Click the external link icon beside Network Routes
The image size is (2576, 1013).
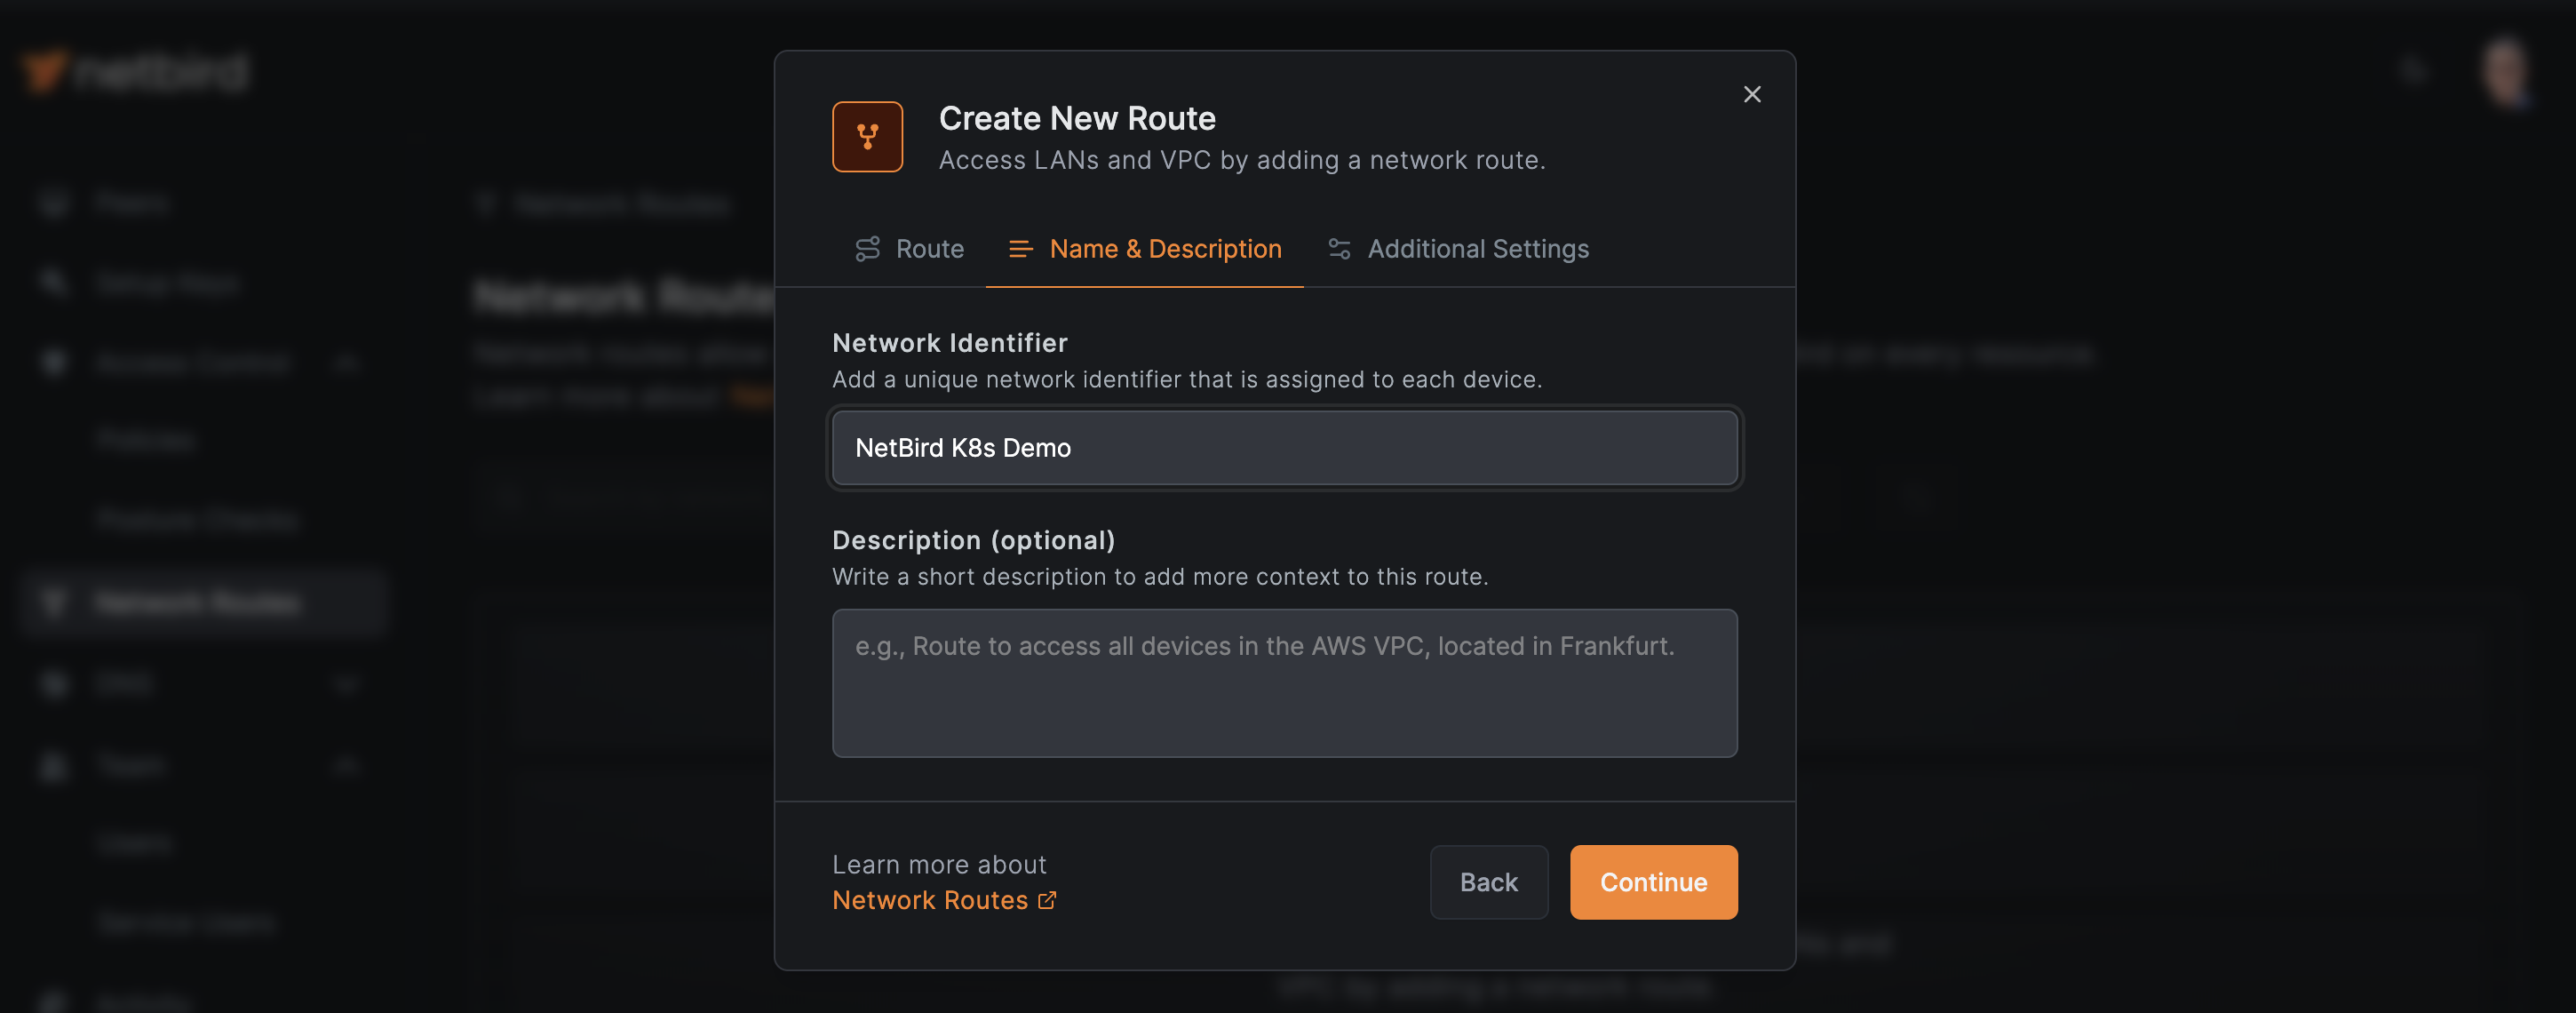click(x=1048, y=900)
